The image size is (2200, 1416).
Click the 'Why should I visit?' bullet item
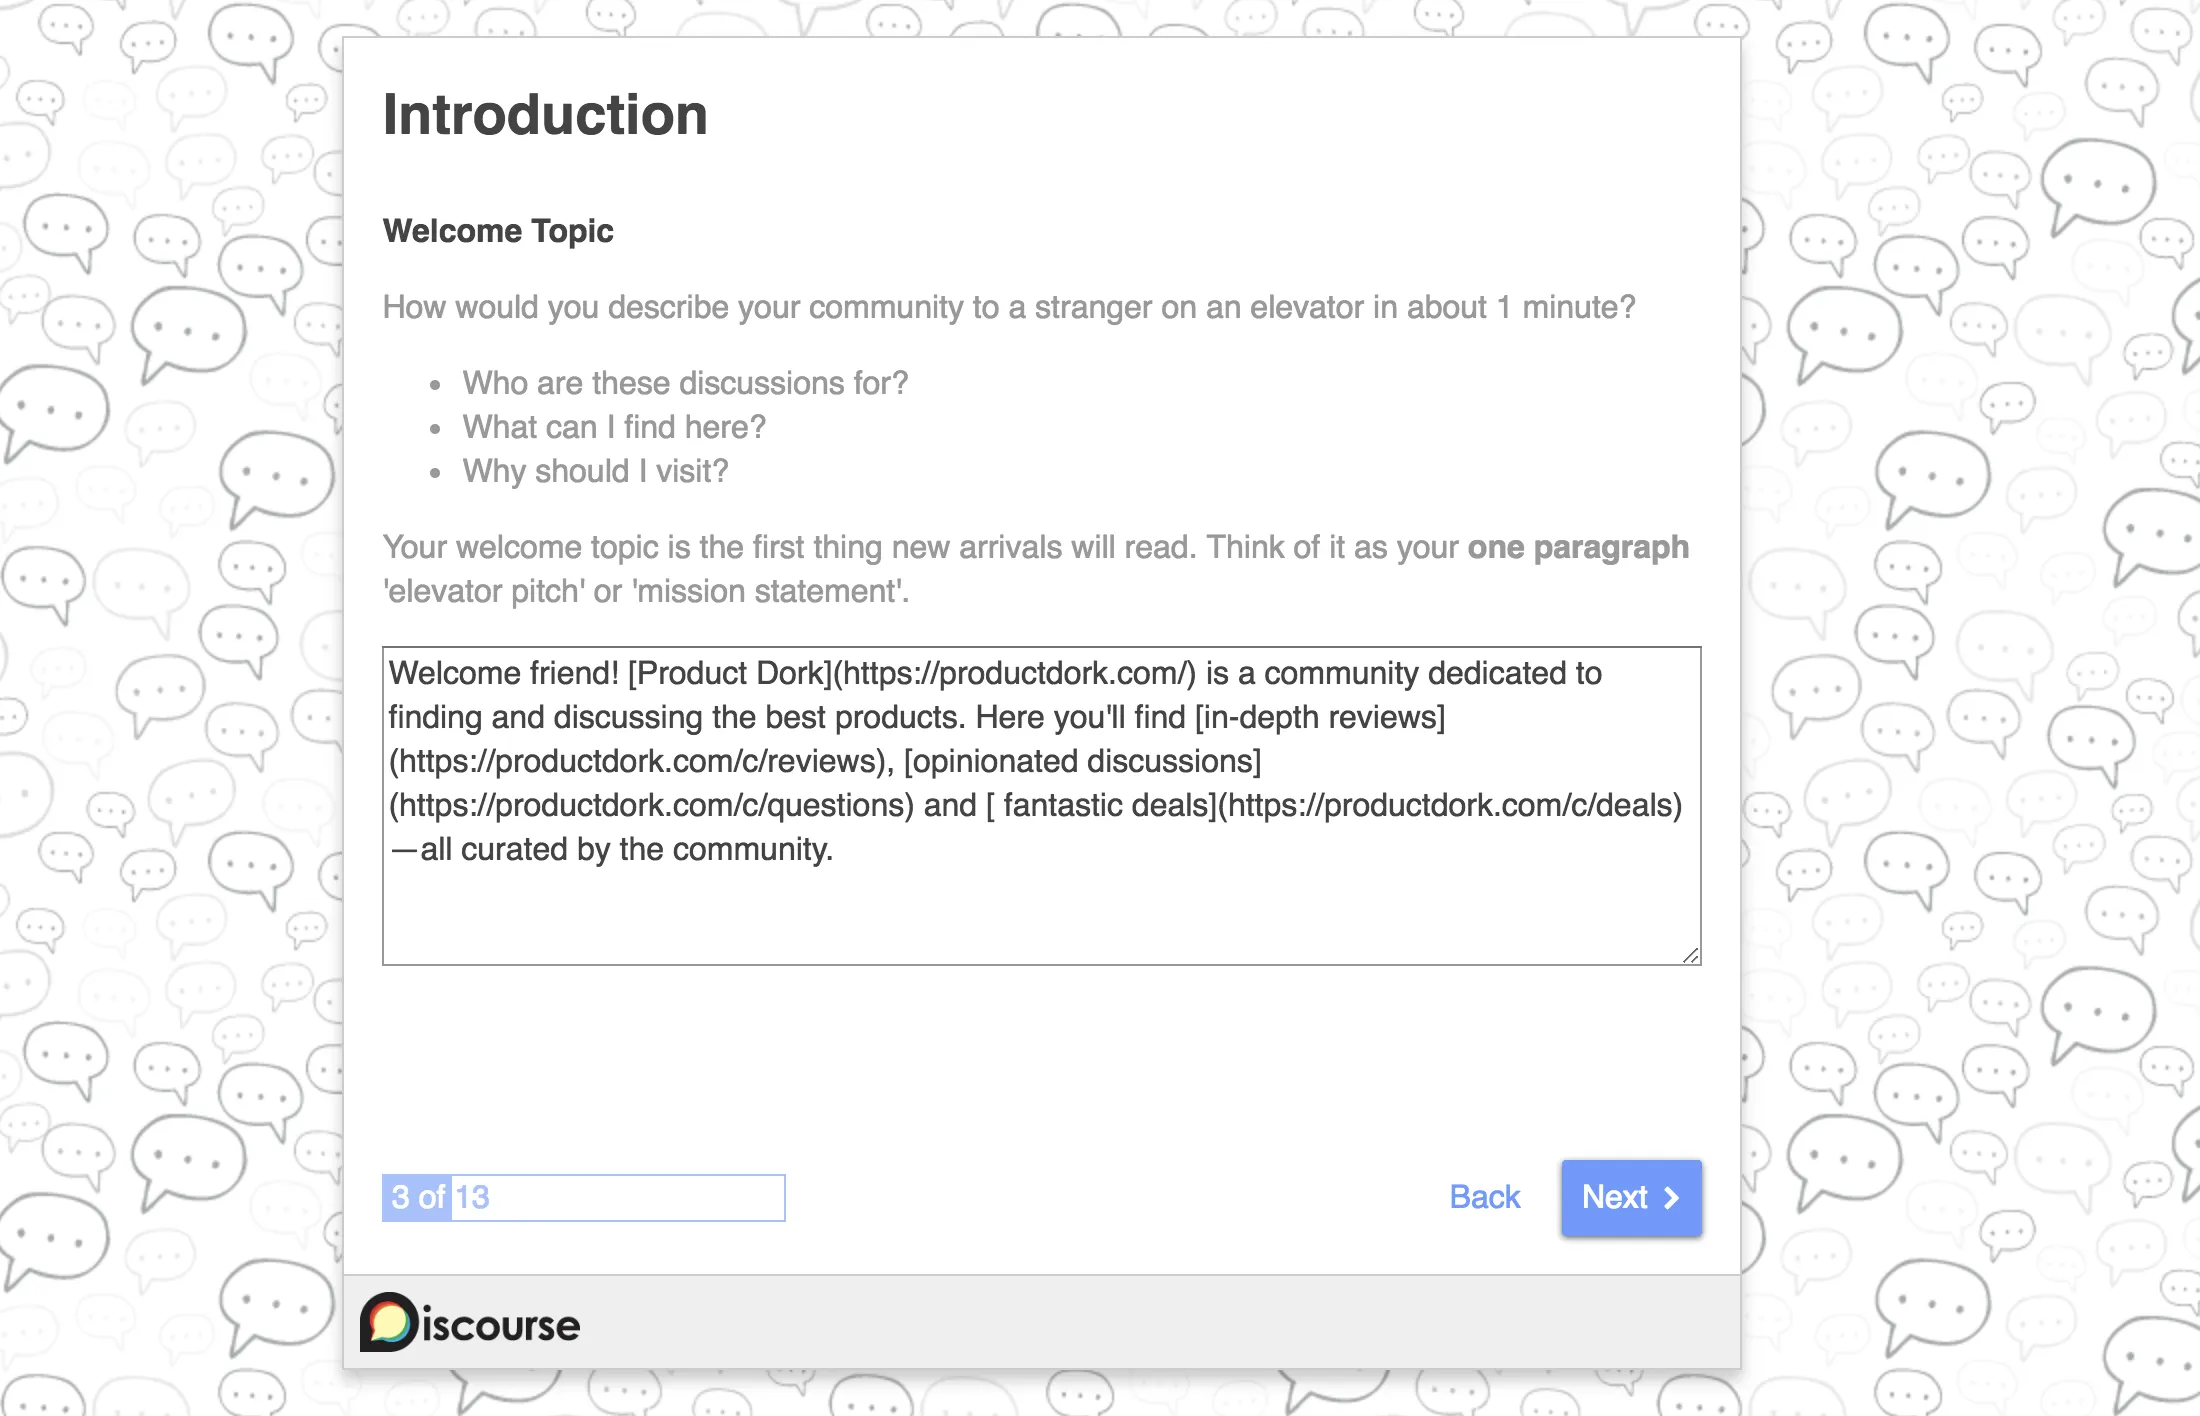594,470
